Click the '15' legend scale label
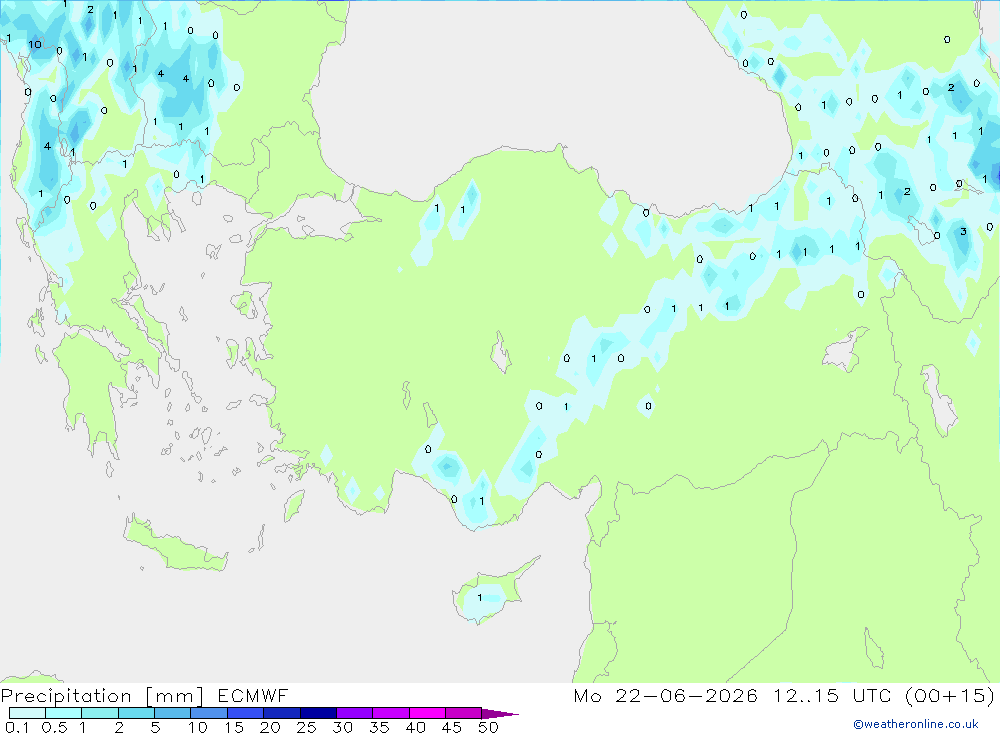 [x=233, y=727]
